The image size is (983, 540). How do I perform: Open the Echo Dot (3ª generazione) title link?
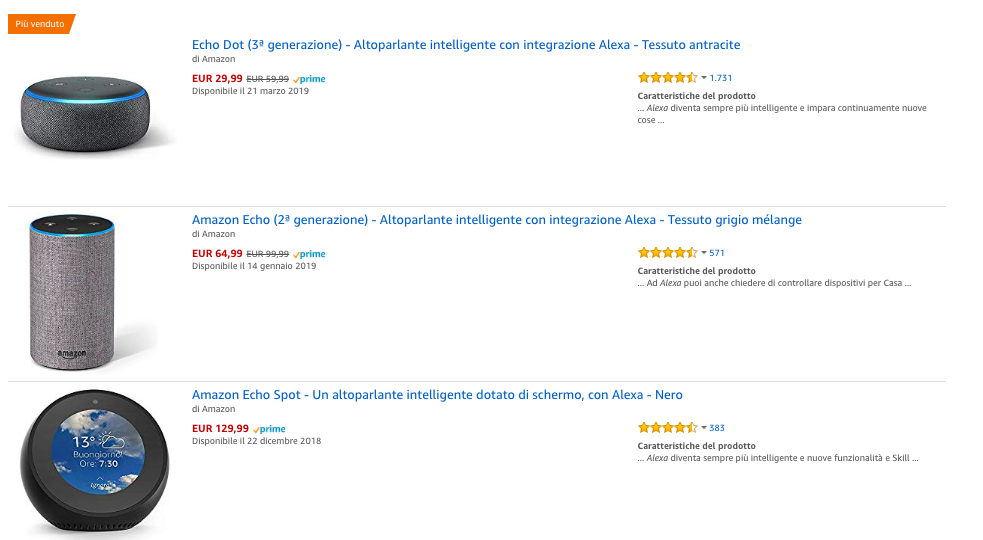(466, 45)
